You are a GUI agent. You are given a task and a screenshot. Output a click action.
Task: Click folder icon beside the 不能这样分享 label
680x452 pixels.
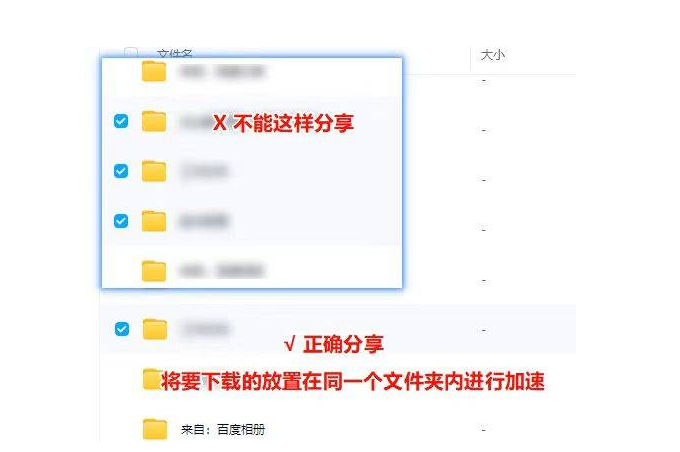click(154, 121)
